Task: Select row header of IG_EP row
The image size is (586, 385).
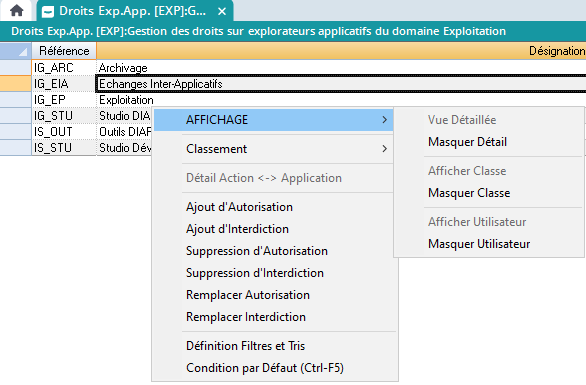Action: (16, 100)
